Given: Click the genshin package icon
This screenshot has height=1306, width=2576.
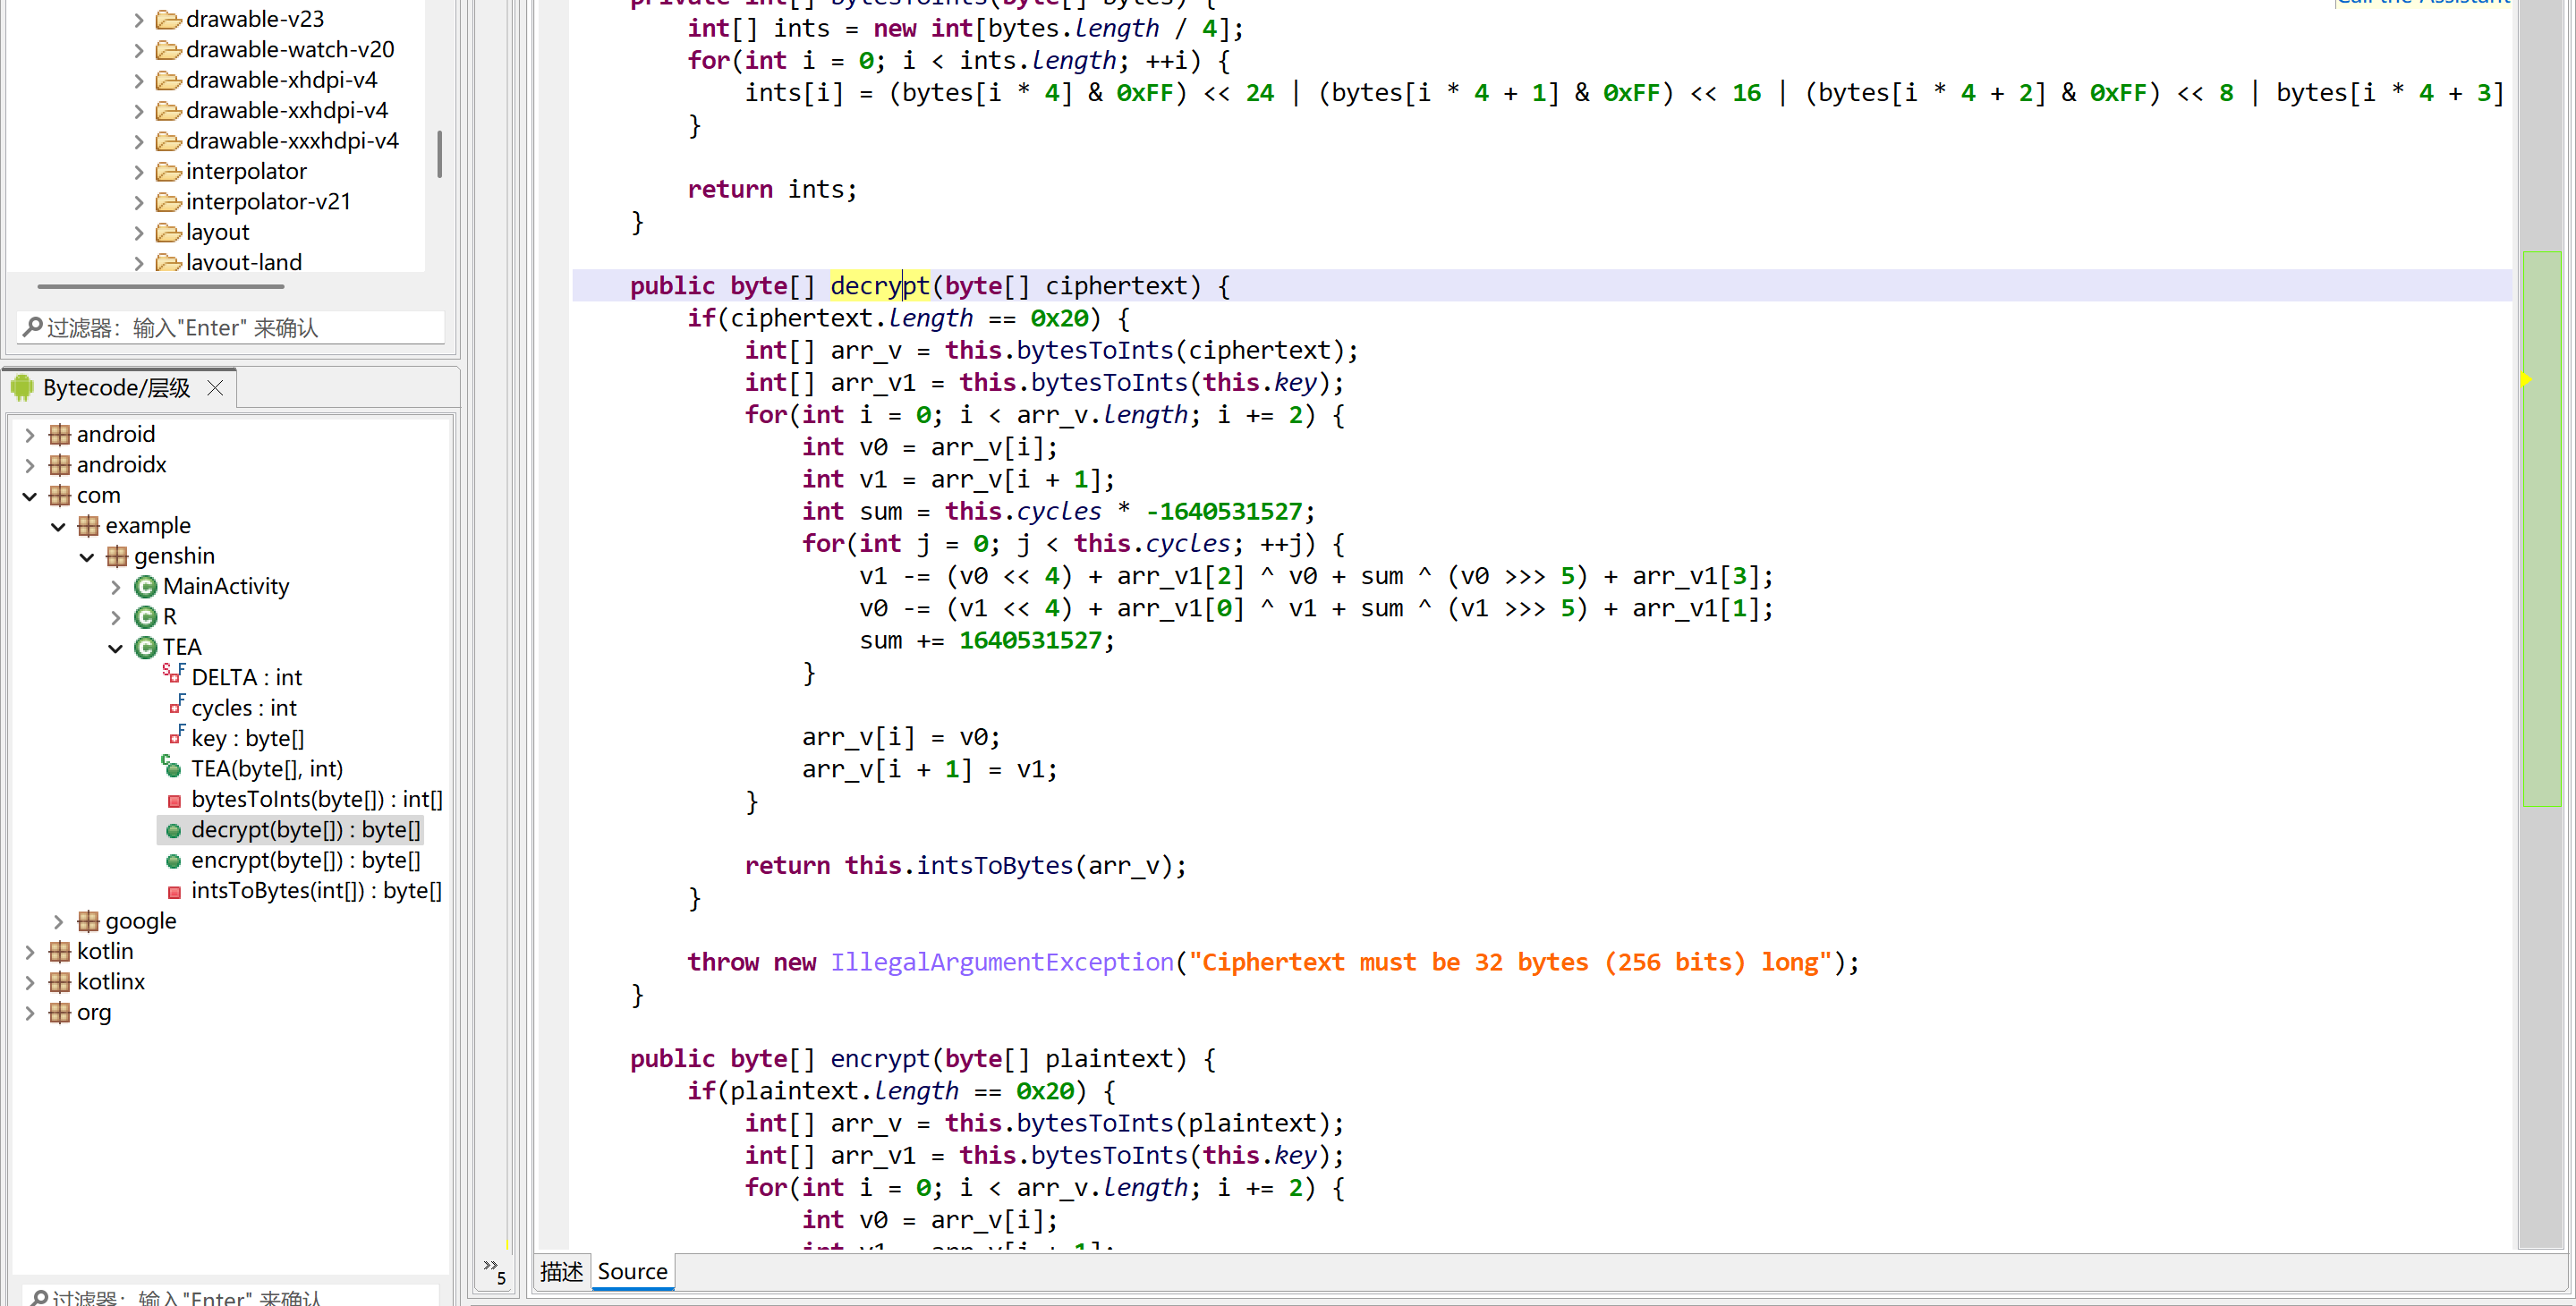Looking at the screenshot, I should [x=117, y=557].
